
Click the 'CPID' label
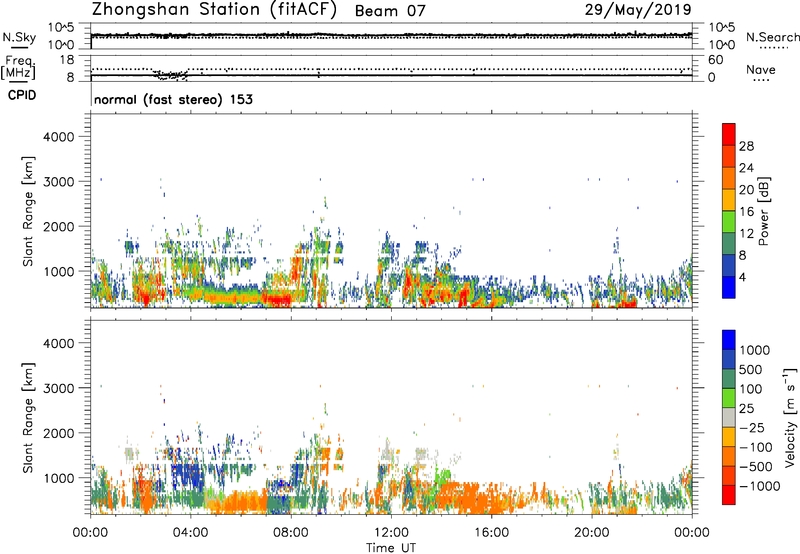(22, 95)
